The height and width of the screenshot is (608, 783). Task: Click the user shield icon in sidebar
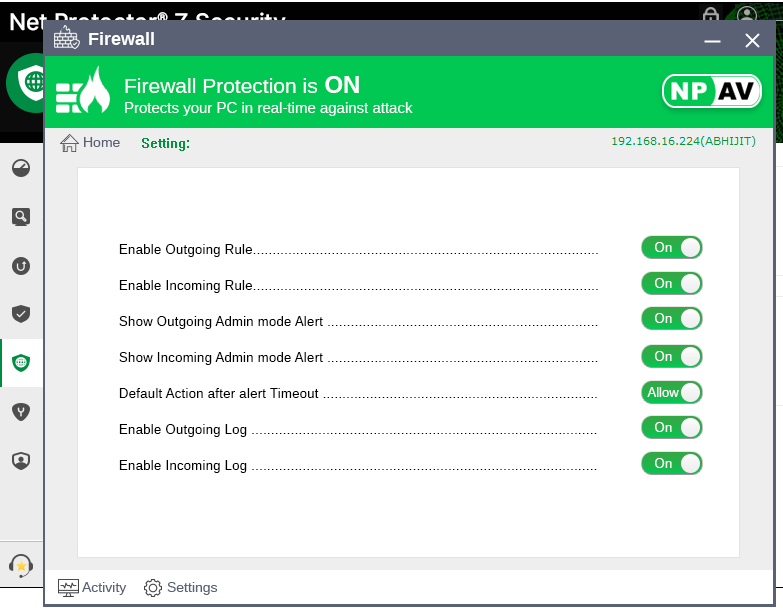[x=21, y=460]
